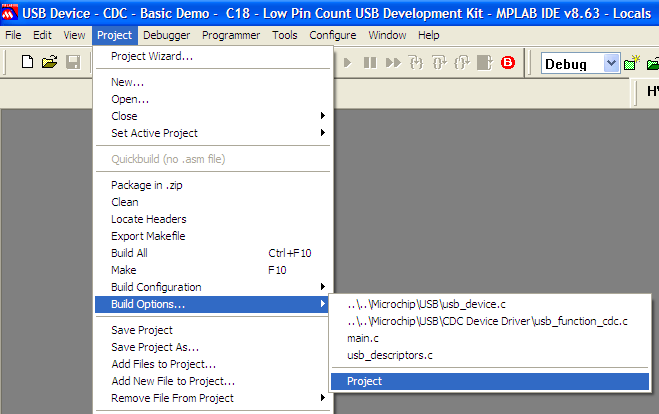This screenshot has height=414, width=659.
Task: Select Make menu entry
Action: point(212,270)
